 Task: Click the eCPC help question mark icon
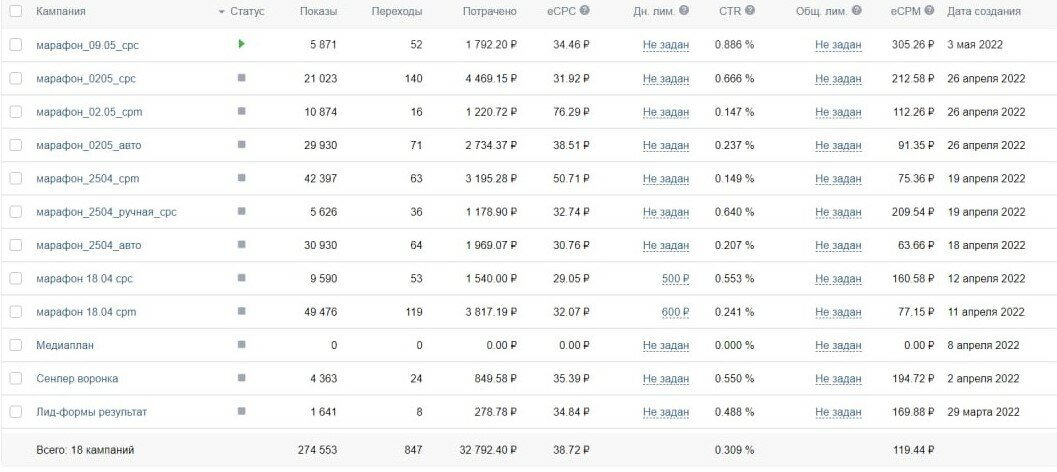pos(584,11)
